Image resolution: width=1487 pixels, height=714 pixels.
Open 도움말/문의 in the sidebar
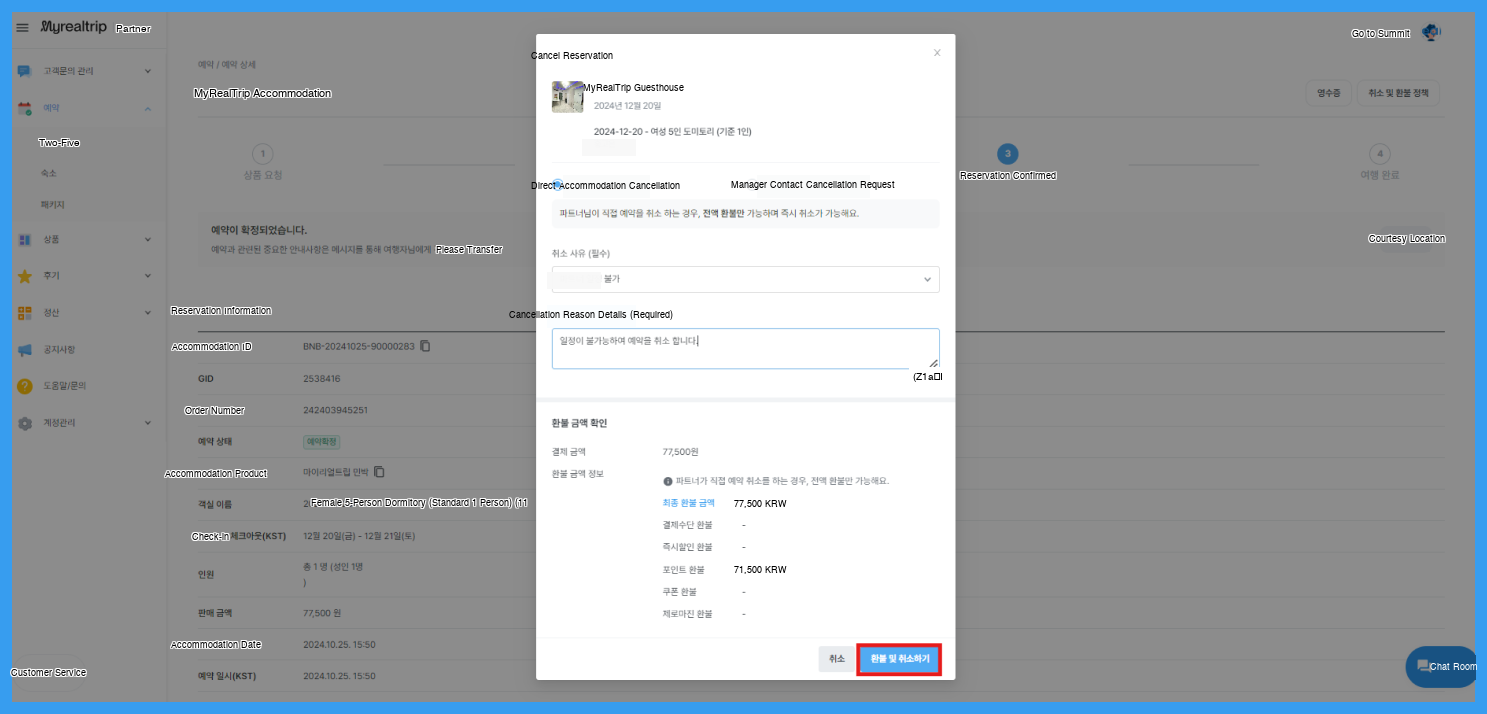pos(64,386)
